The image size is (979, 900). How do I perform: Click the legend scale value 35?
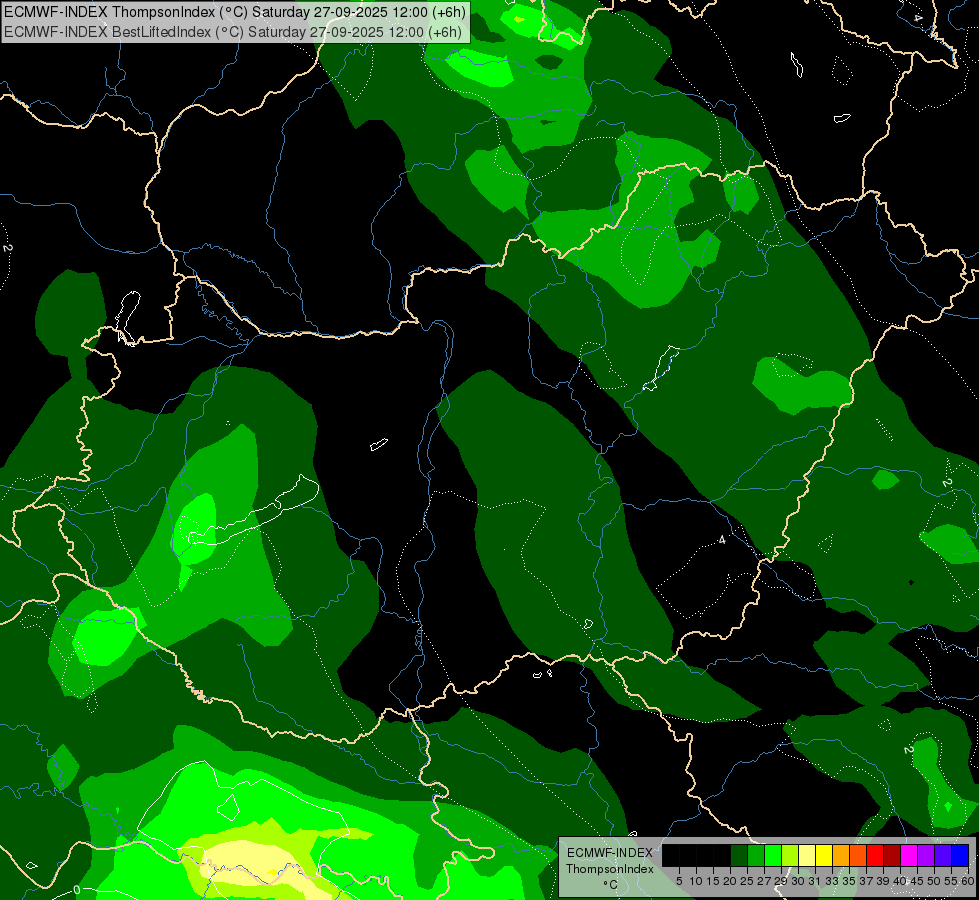tap(849, 881)
